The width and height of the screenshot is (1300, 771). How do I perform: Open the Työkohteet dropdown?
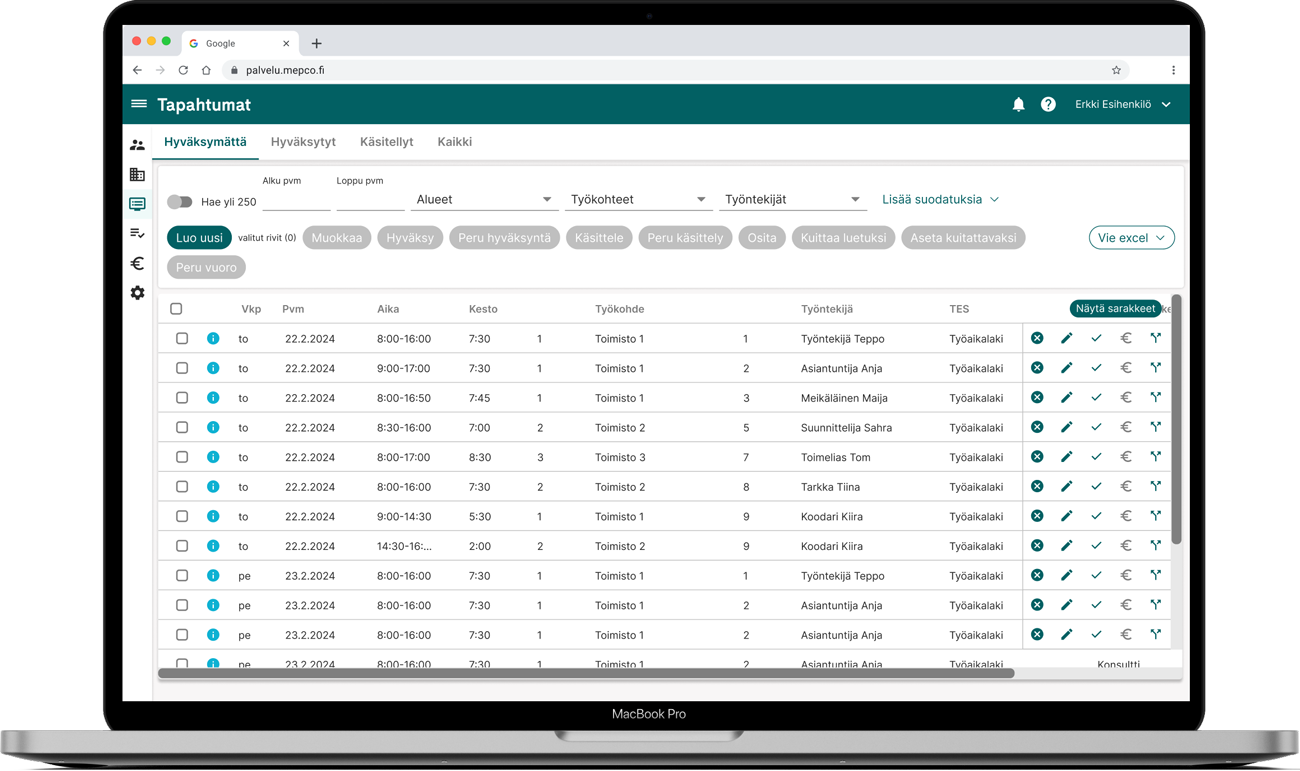pyautogui.click(x=638, y=199)
